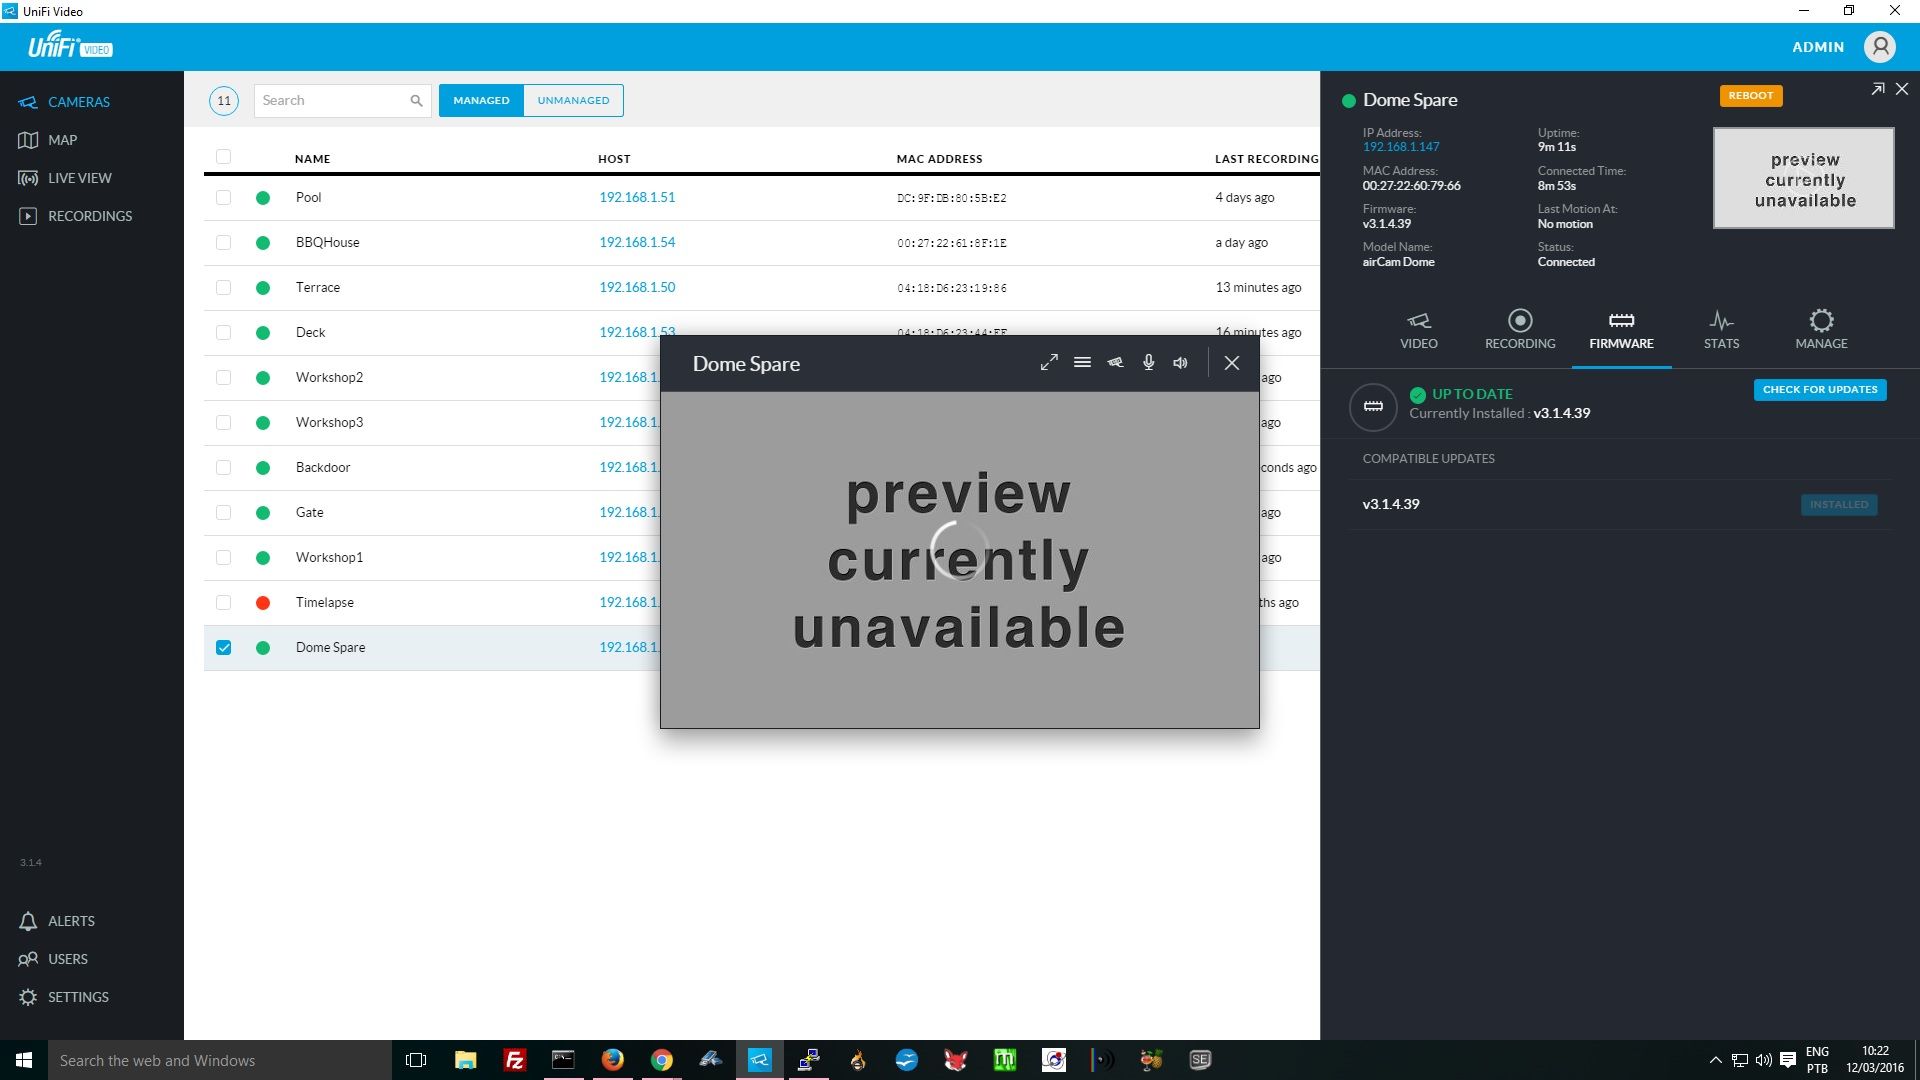Toggle speaker volume in preview header
Image resolution: width=1920 pixels, height=1080 pixels.
pyautogui.click(x=1181, y=363)
